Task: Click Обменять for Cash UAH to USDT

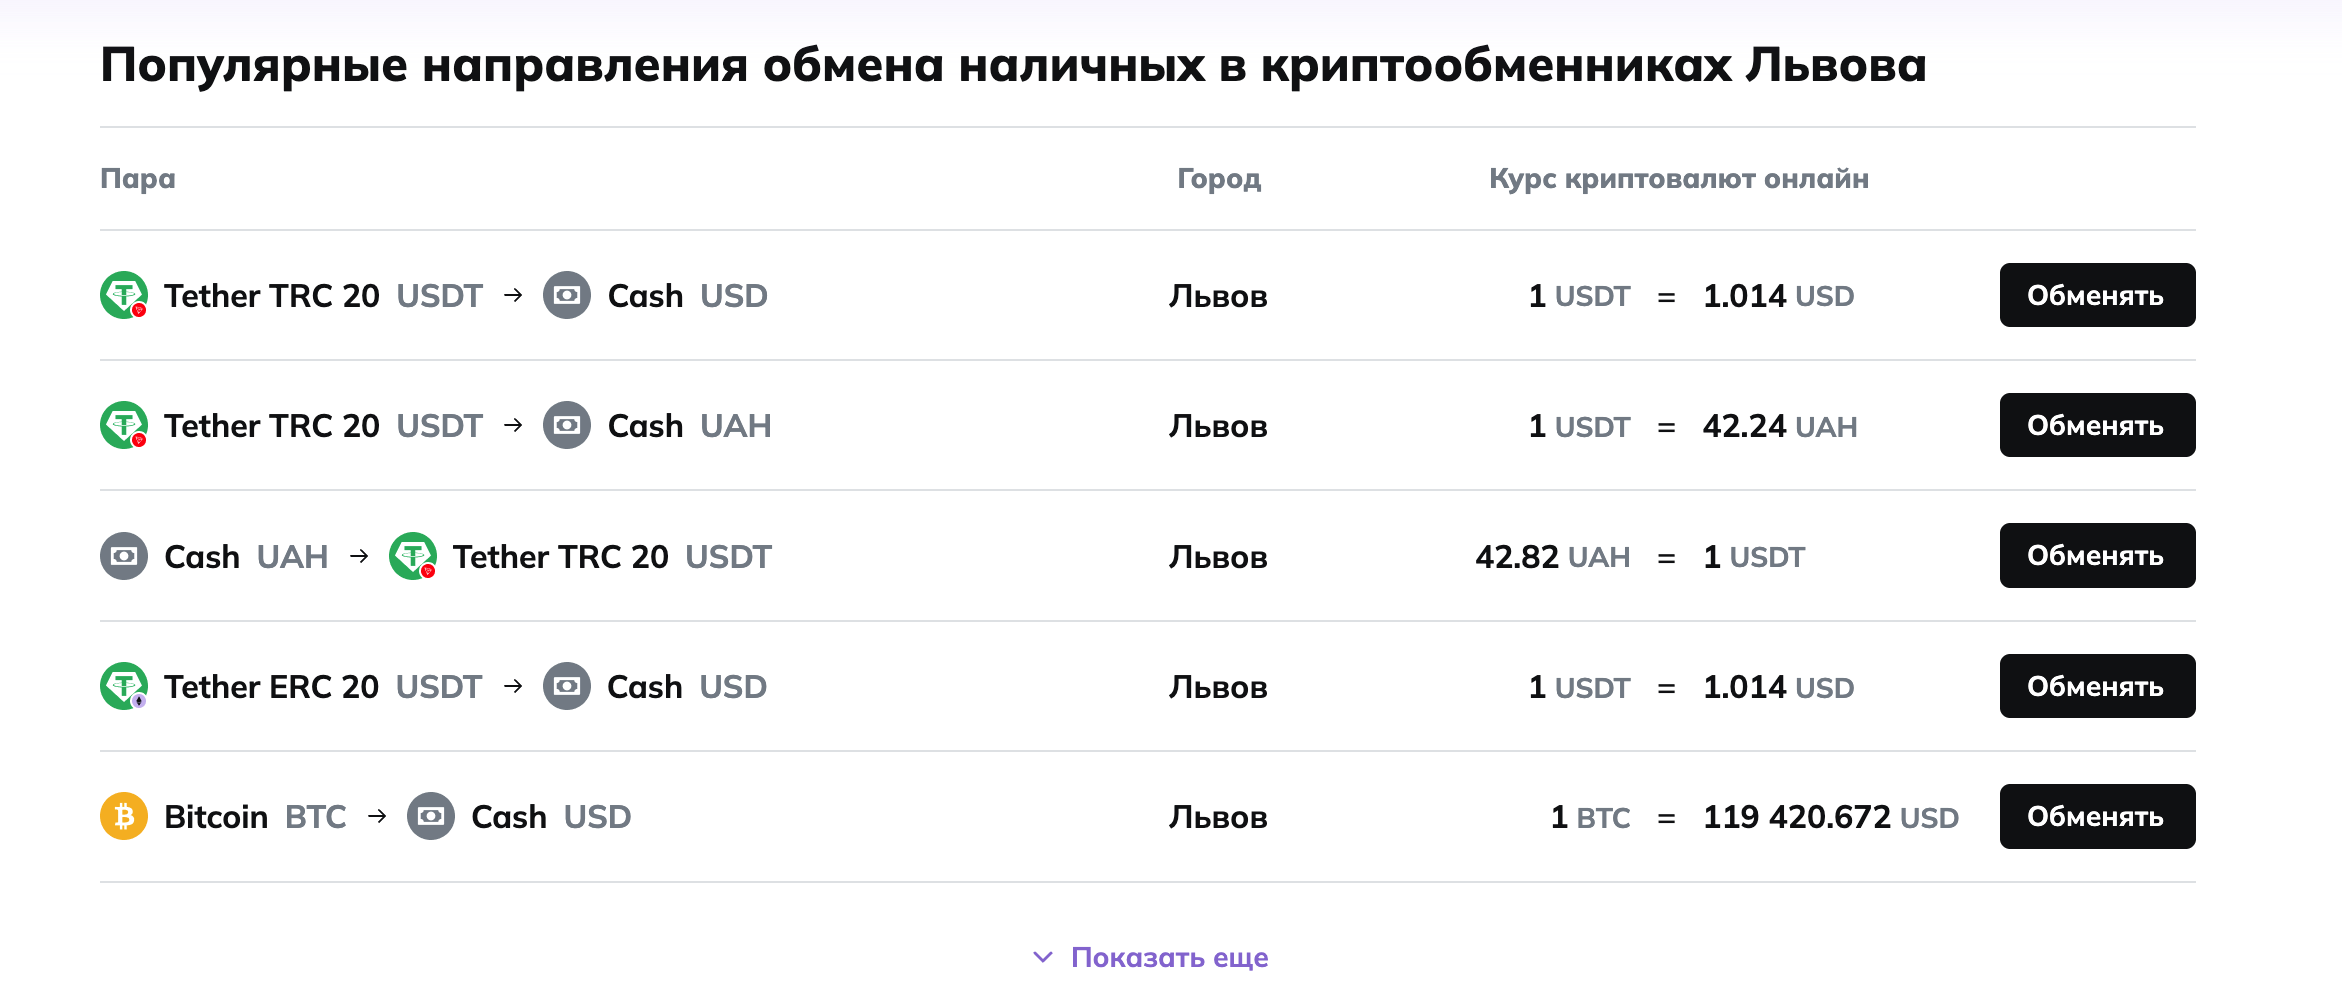Action: 2097,555
